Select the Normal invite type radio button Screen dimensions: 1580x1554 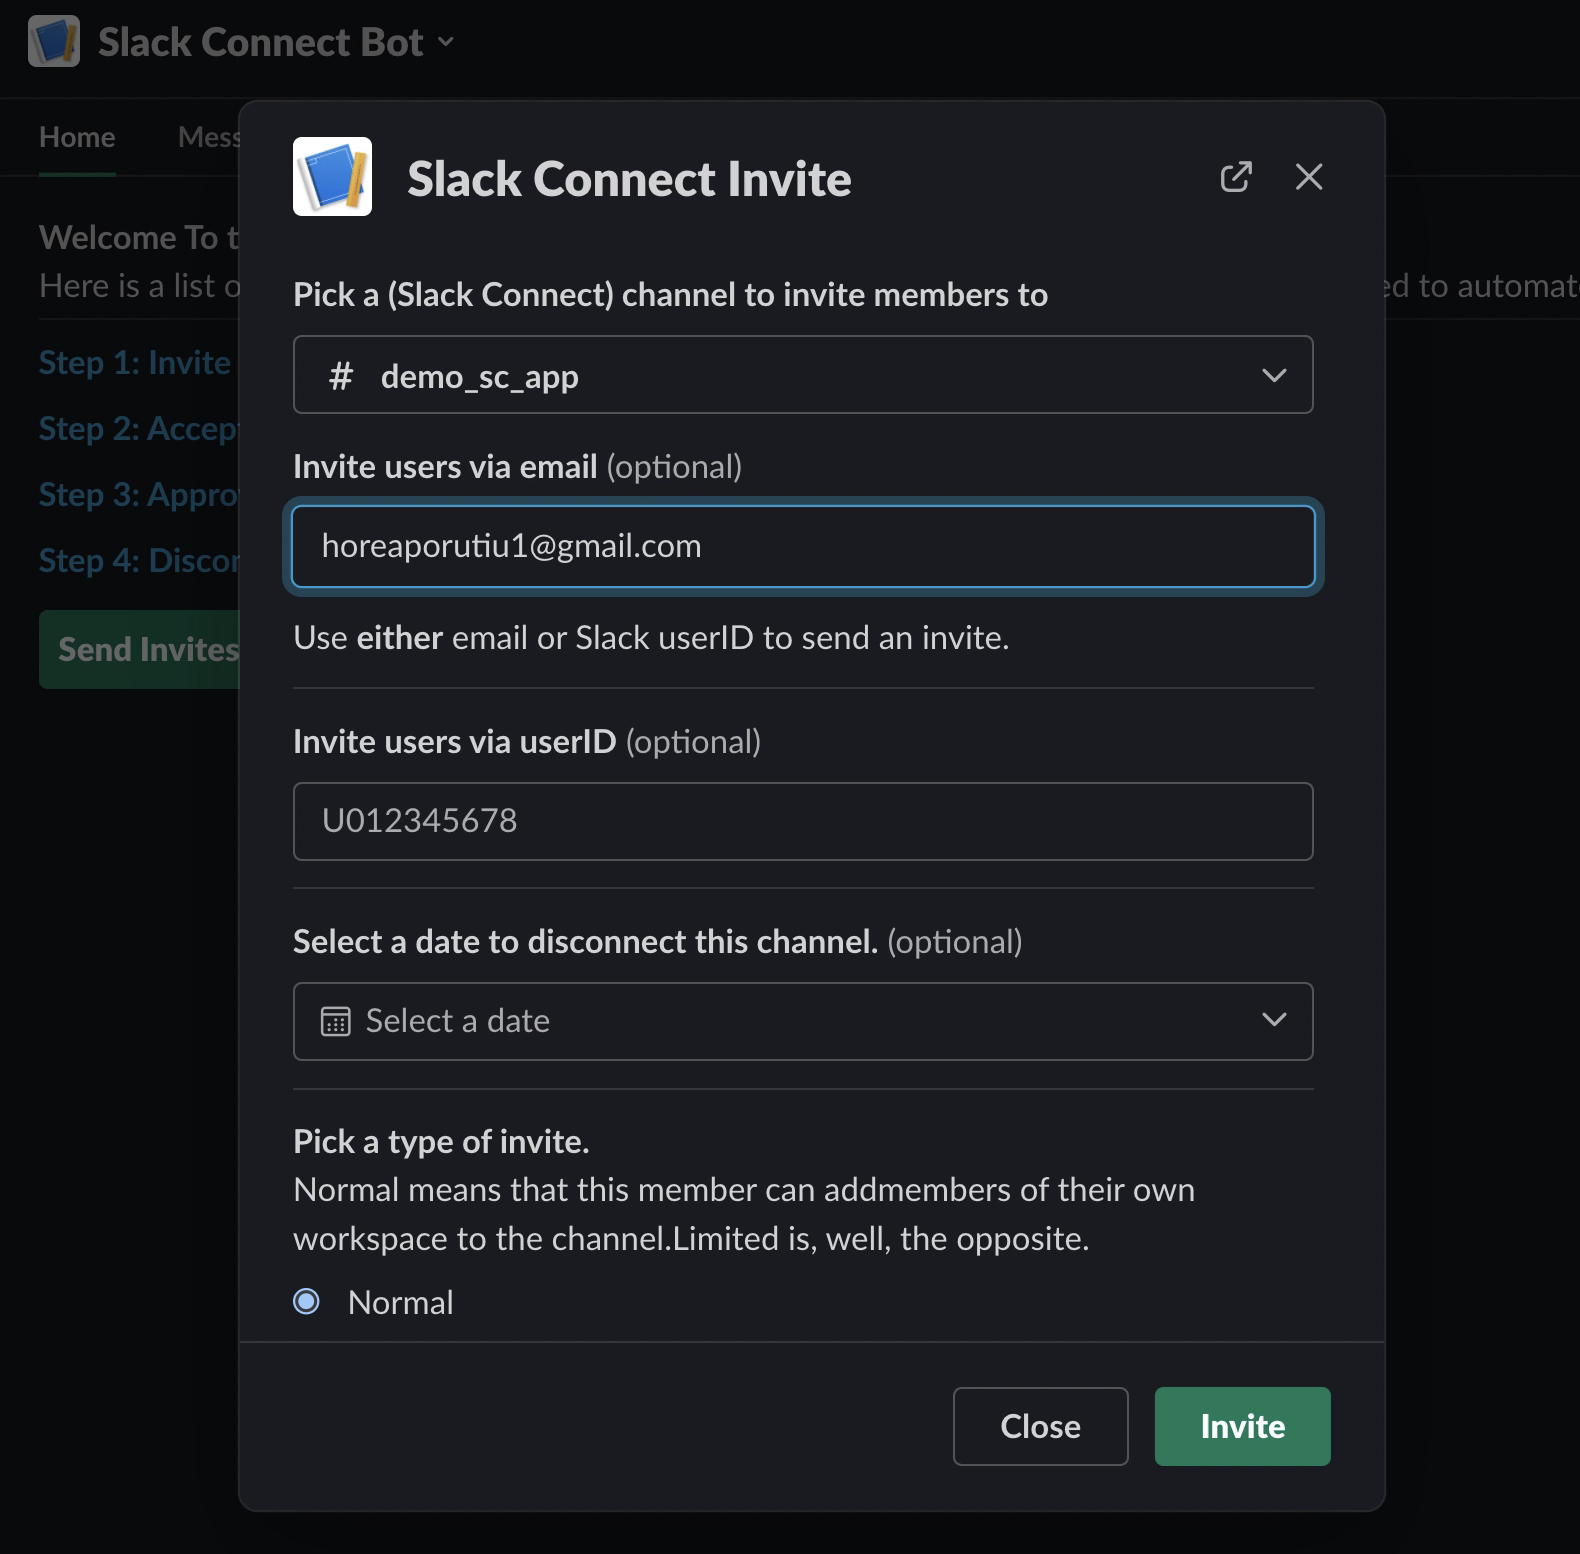tap(307, 1301)
